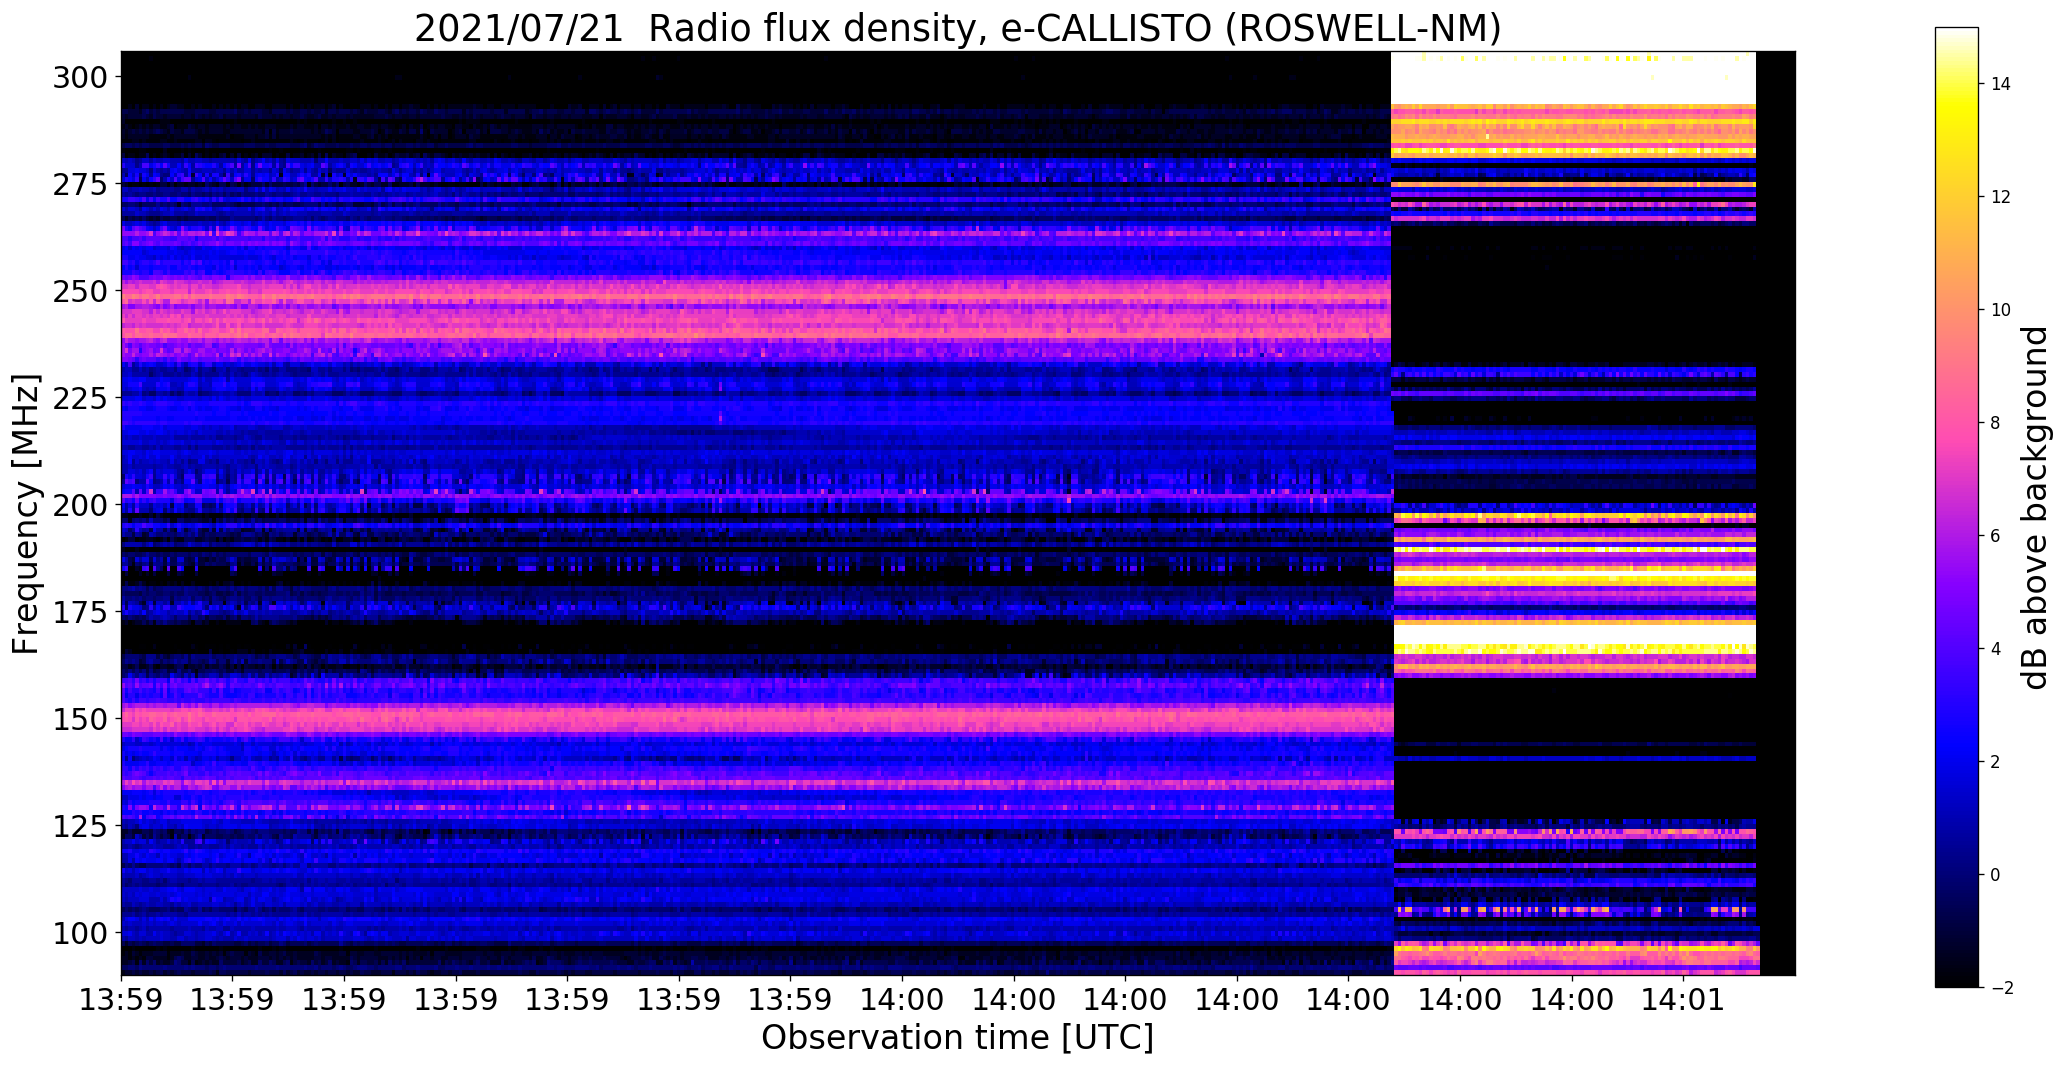Click the dB colorbar gradient strip

(1957, 507)
